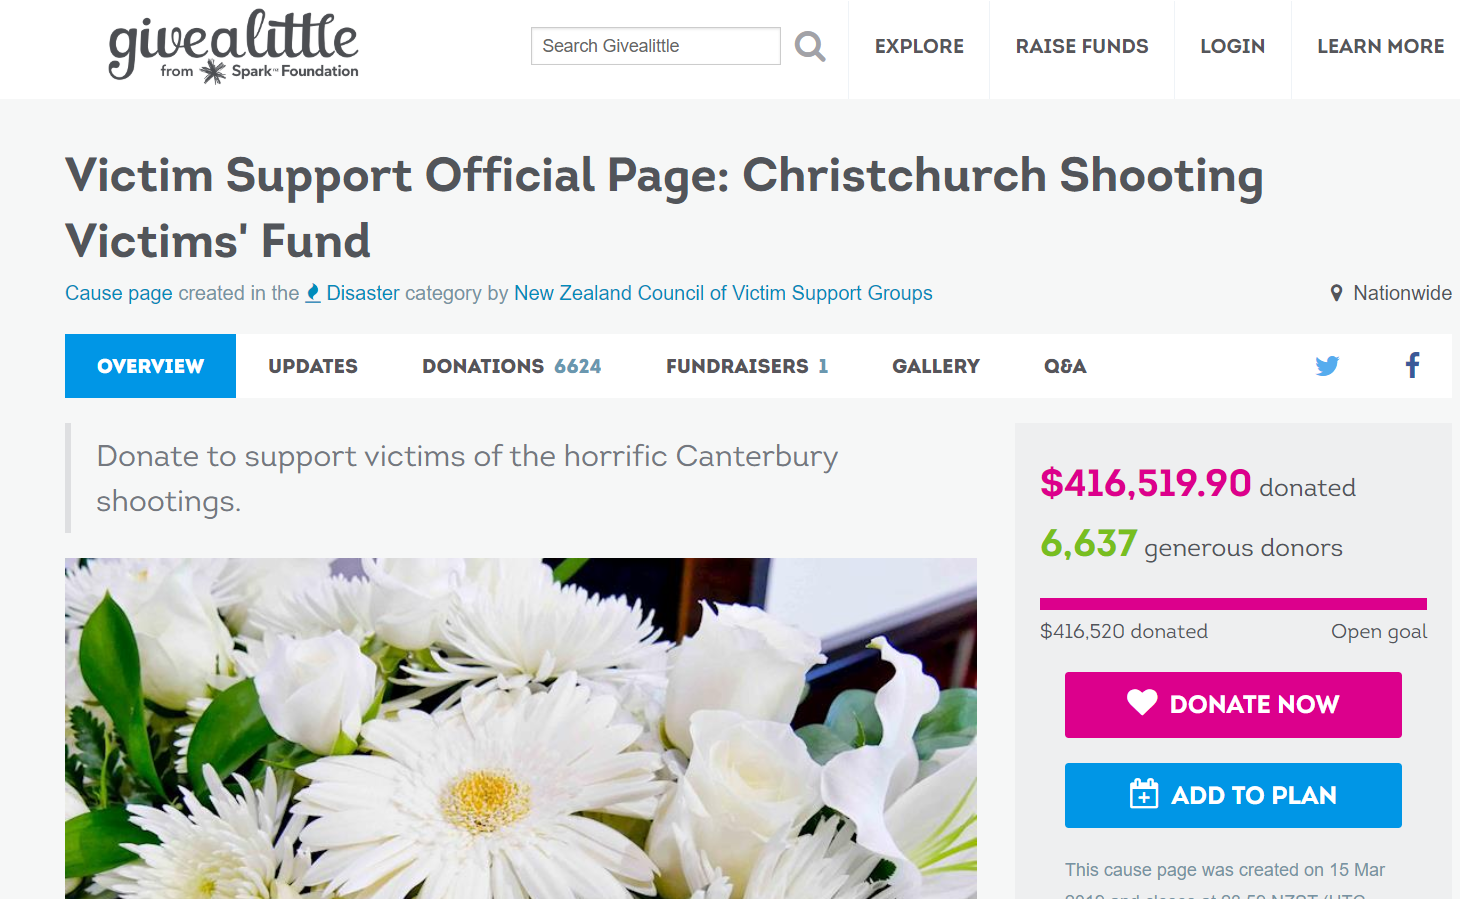
Task: Share the page via Facebook icon
Action: [1412, 365]
